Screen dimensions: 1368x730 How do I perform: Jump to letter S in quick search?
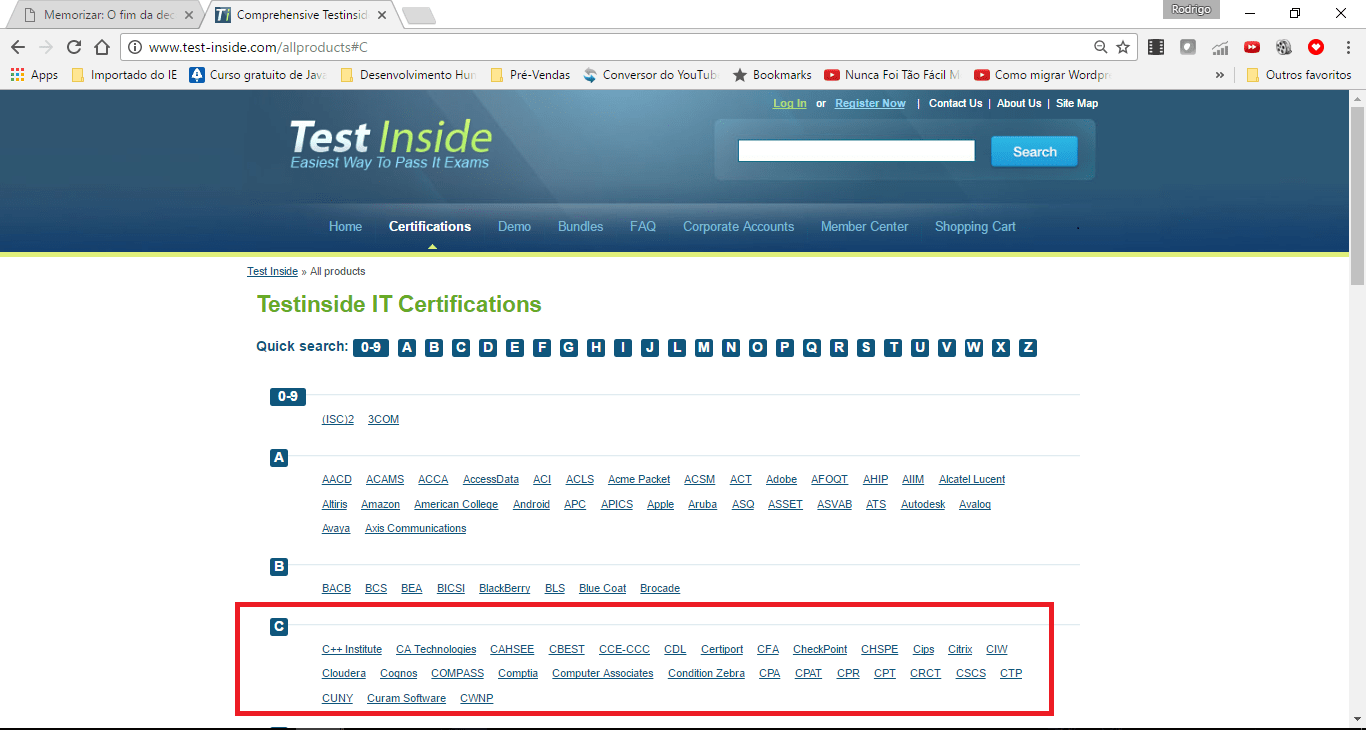[x=866, y=347]
